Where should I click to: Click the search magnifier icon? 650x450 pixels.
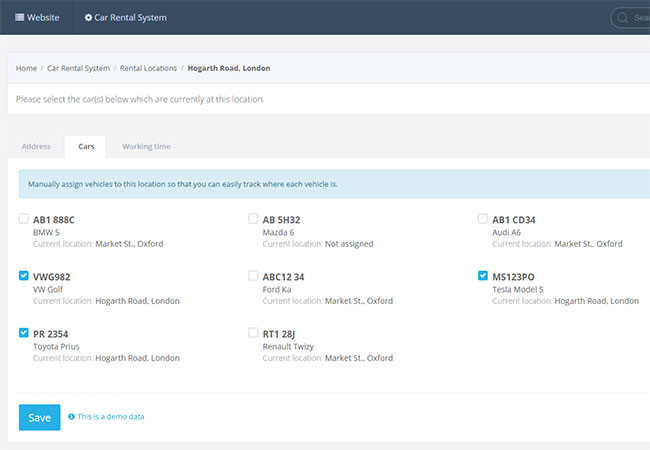coord(622,18)
